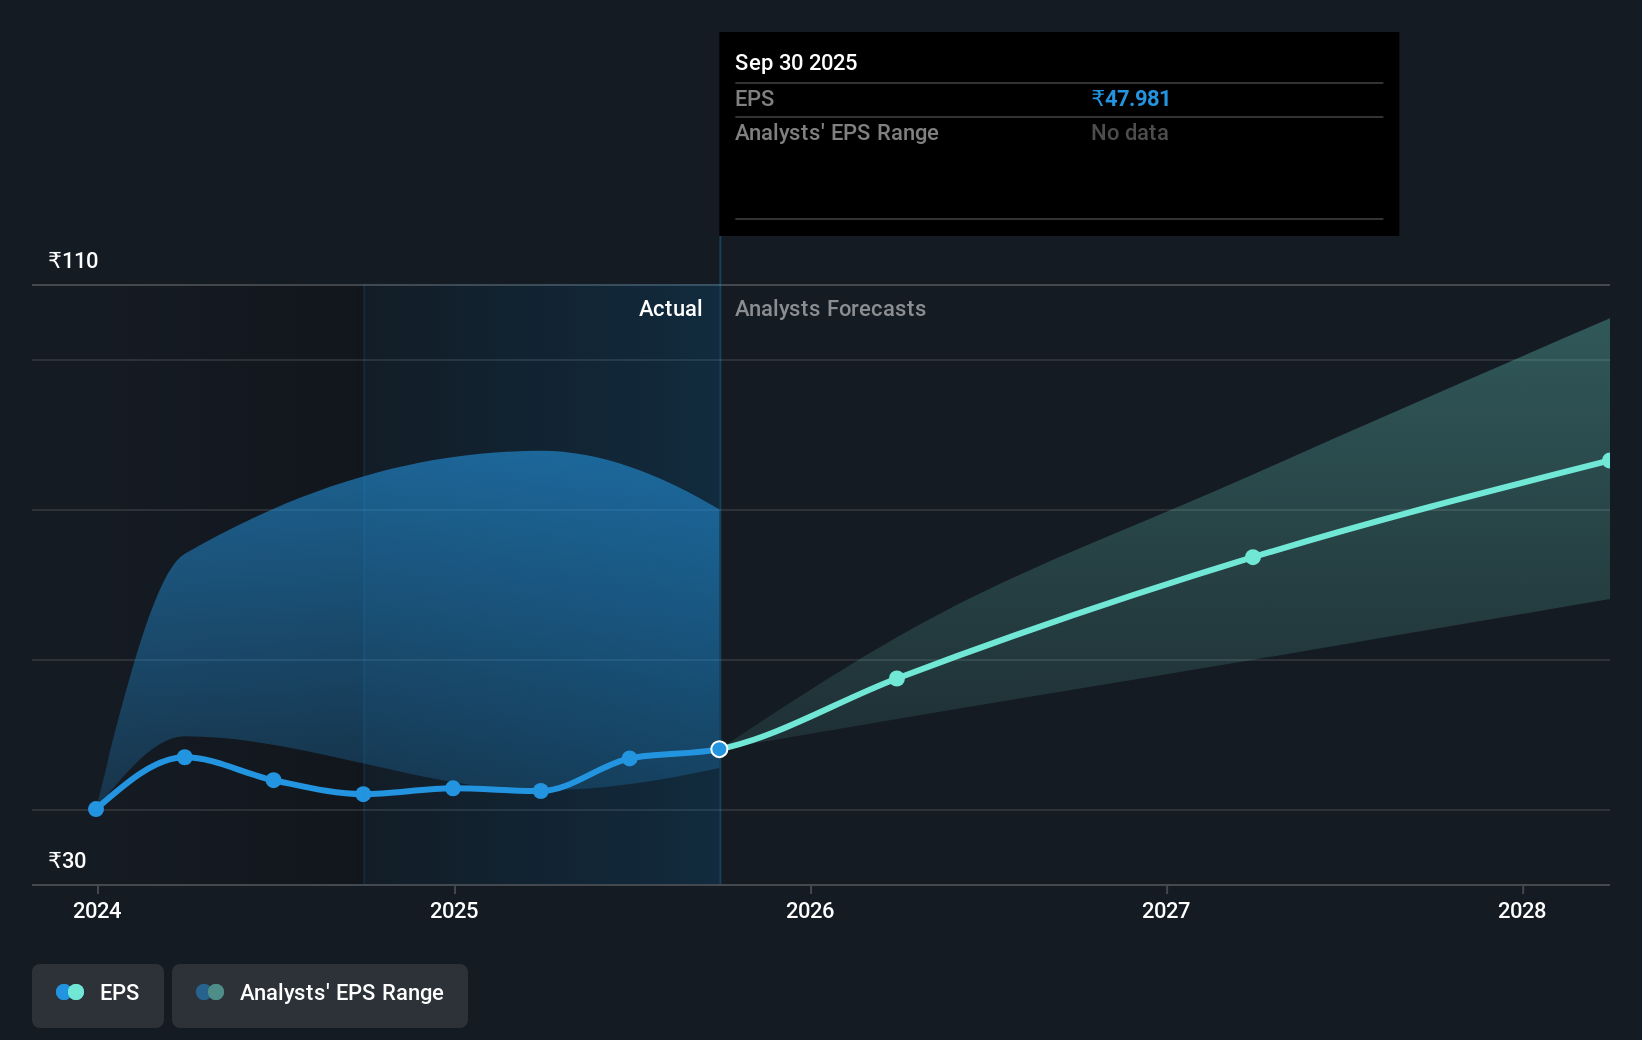The width and height of the screenshot is (1642, 1040).
Task: Select the Sep 30 2025 EPS data point
Action: pyautogui.click(x=719, y=749)
